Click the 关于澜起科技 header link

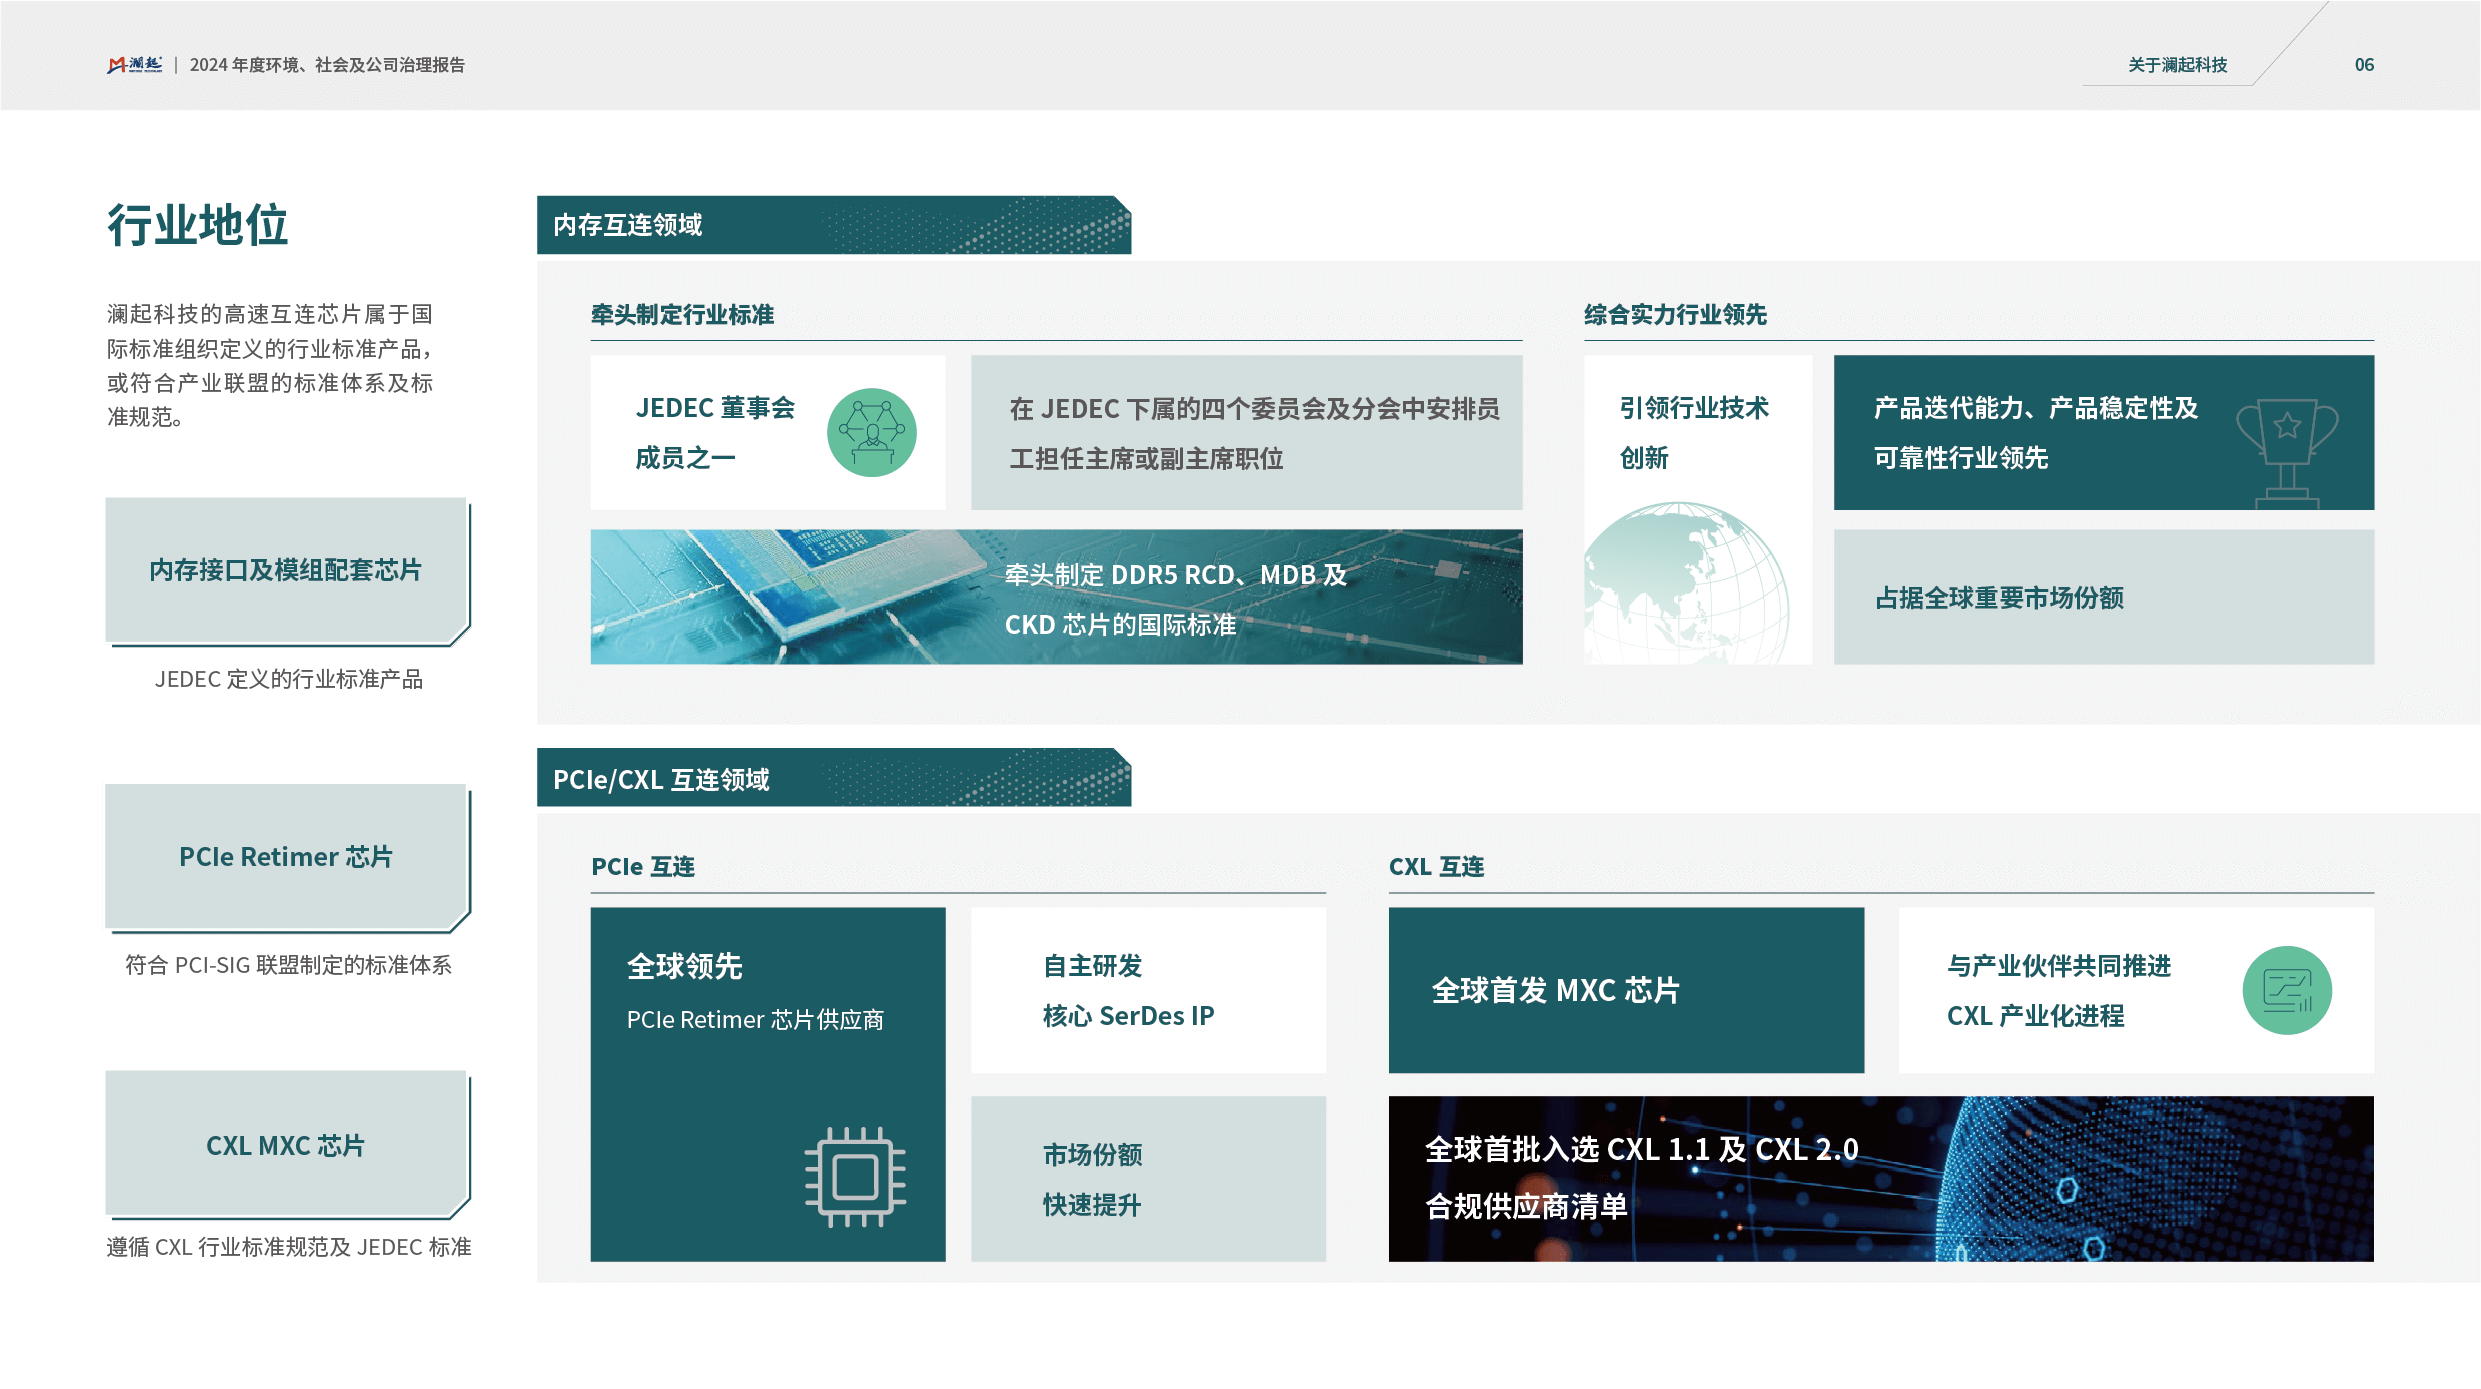click(x=2177, y=65)
